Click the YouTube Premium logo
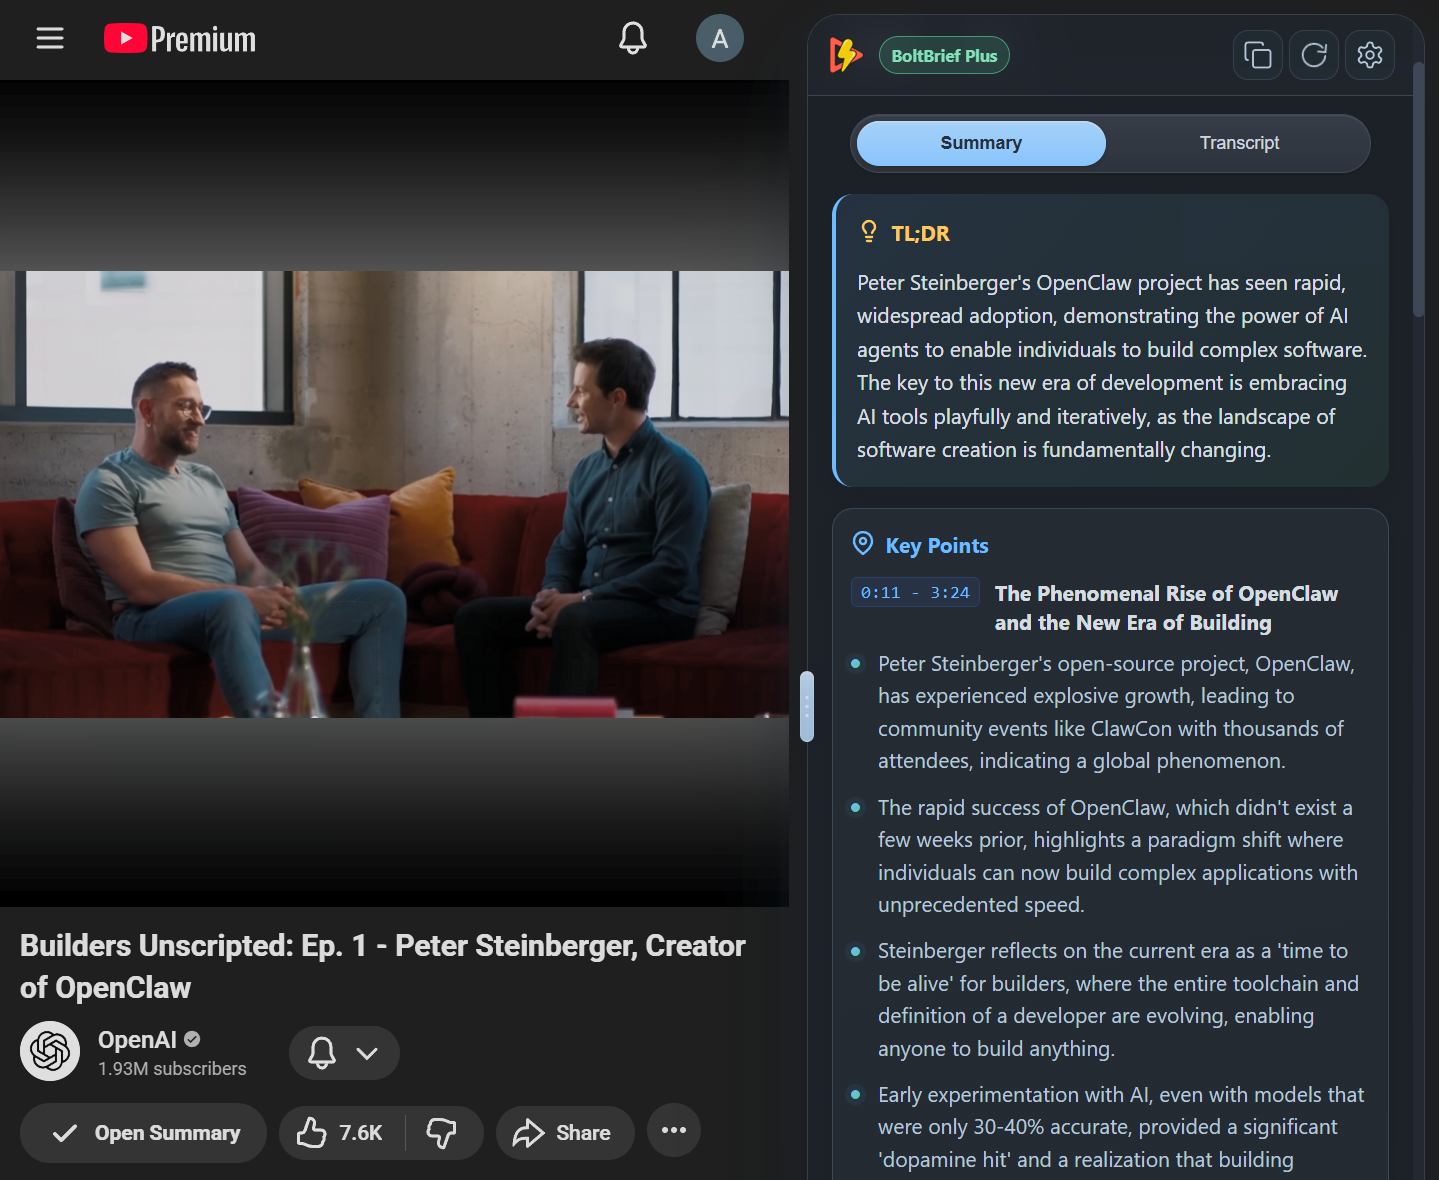The height and width of the screenshot is (1180, 1439). point(179,39)
